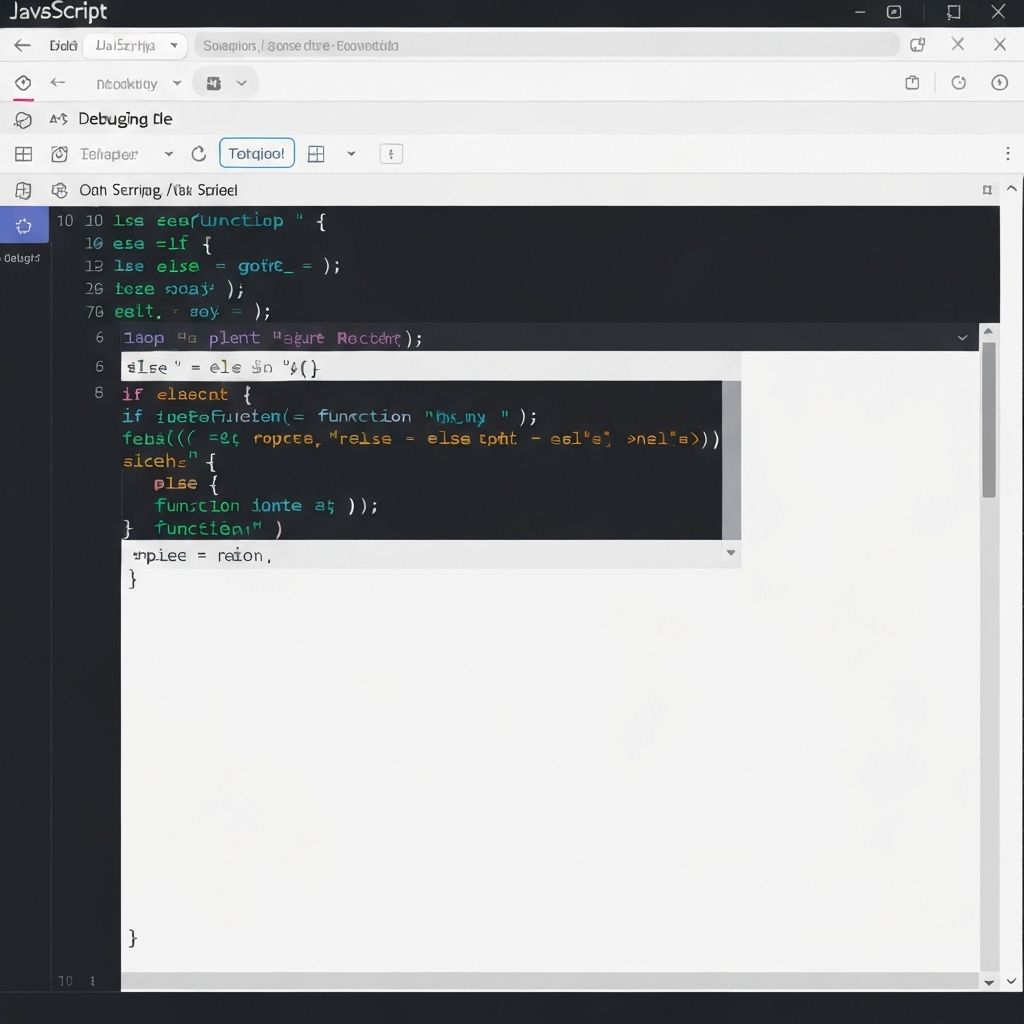1024x1024 pixels.
Task: Click the share icon in upper right toolbar
Action: click(912, 83)
